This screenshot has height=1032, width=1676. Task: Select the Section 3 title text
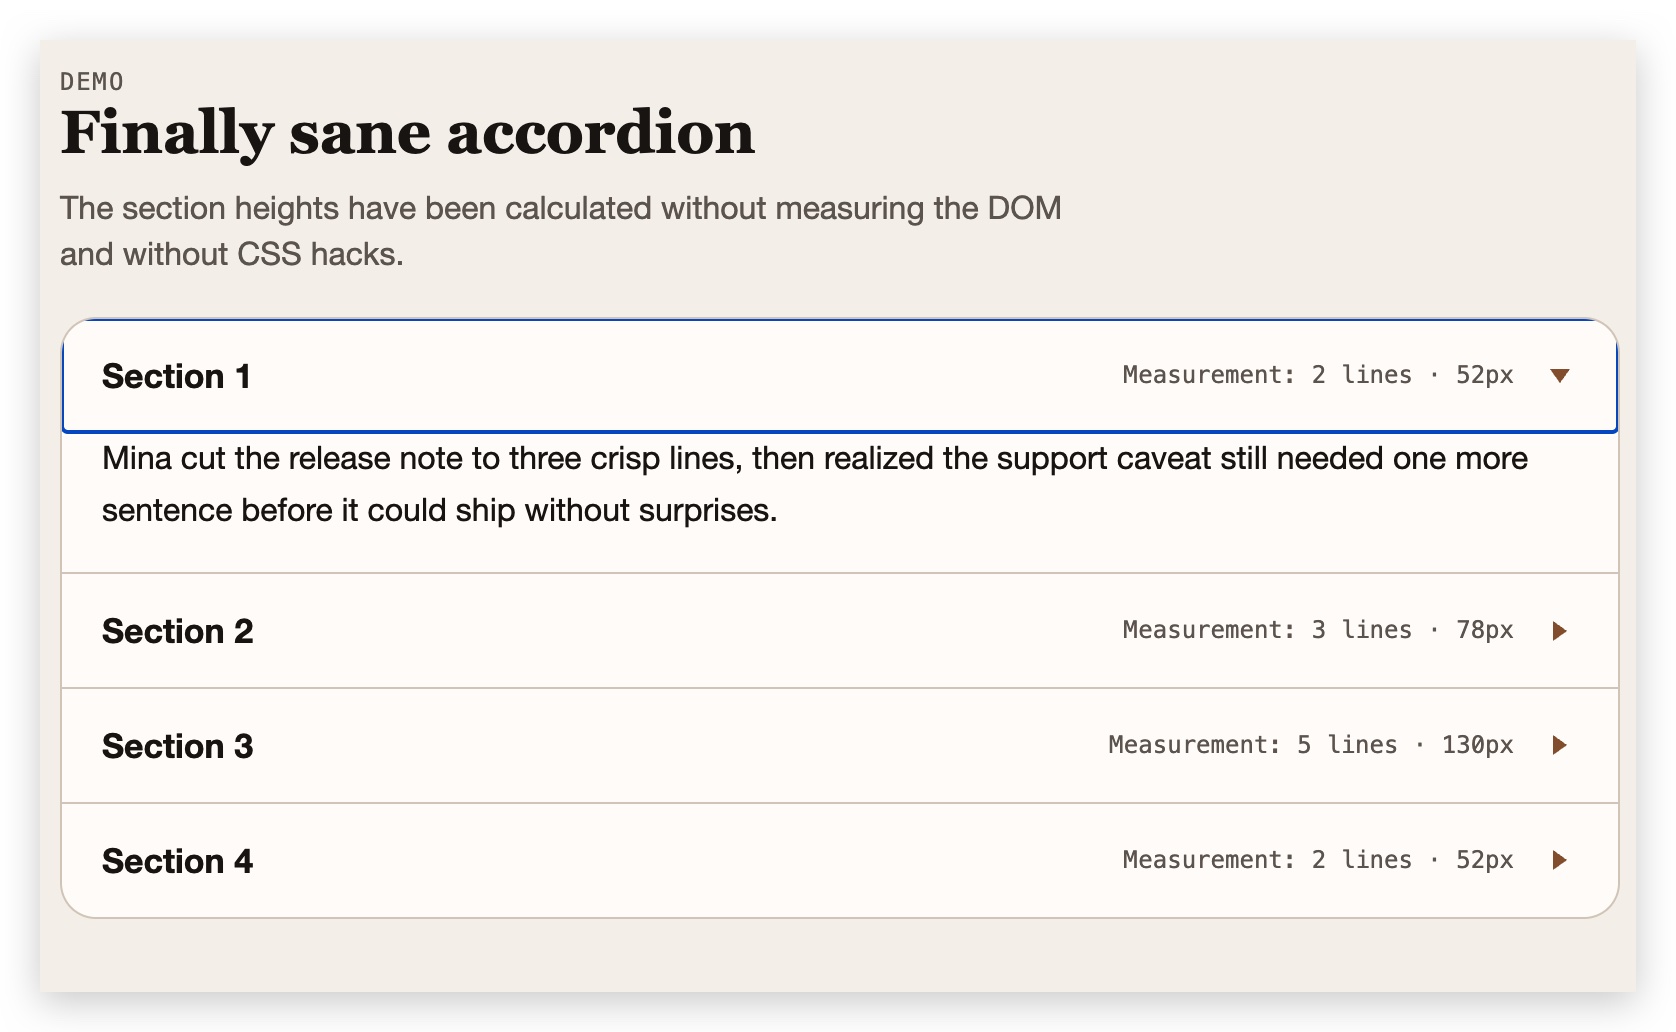178,747
